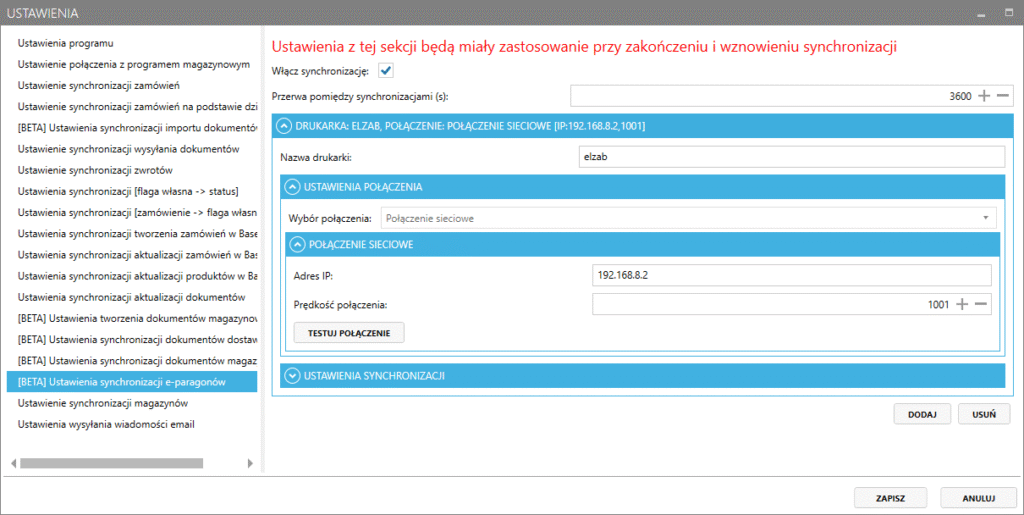Select Ustawienie synchronizacji magazynów
Screen dimensions: 1024x515
coord(103,403)
